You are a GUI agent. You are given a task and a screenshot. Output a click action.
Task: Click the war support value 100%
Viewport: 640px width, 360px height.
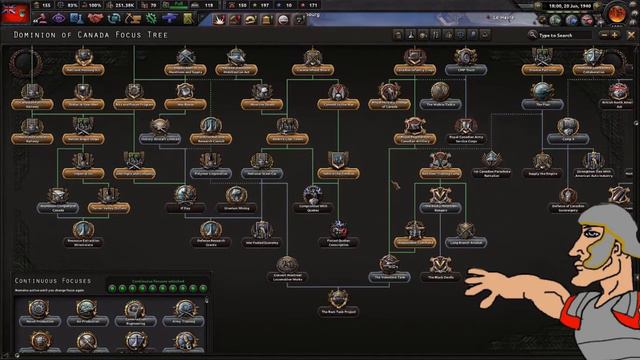click(x=95, y=5)
